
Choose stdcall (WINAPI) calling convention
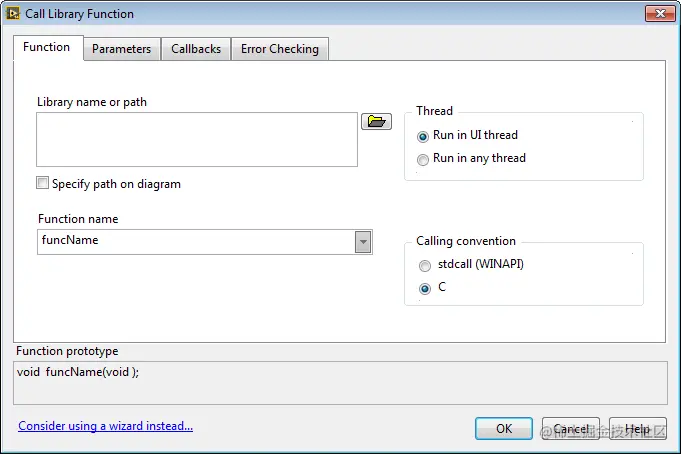click(x=426, y=266)
